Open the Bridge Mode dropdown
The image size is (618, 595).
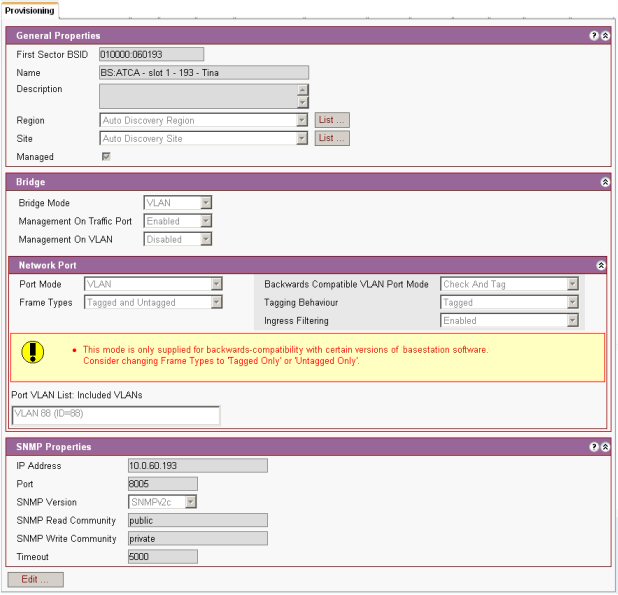click(x=205, y=203)
